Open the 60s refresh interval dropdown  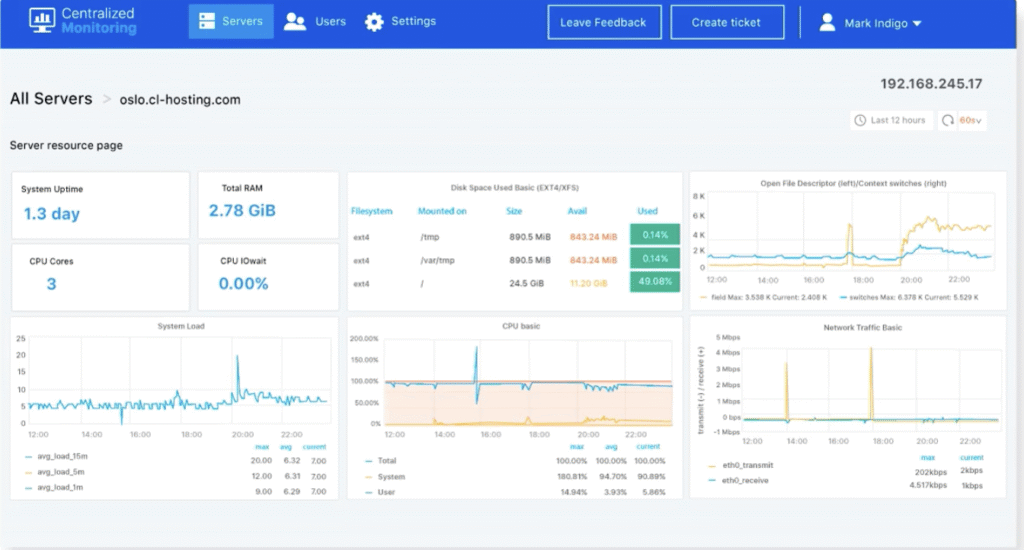tap(971, 120)
